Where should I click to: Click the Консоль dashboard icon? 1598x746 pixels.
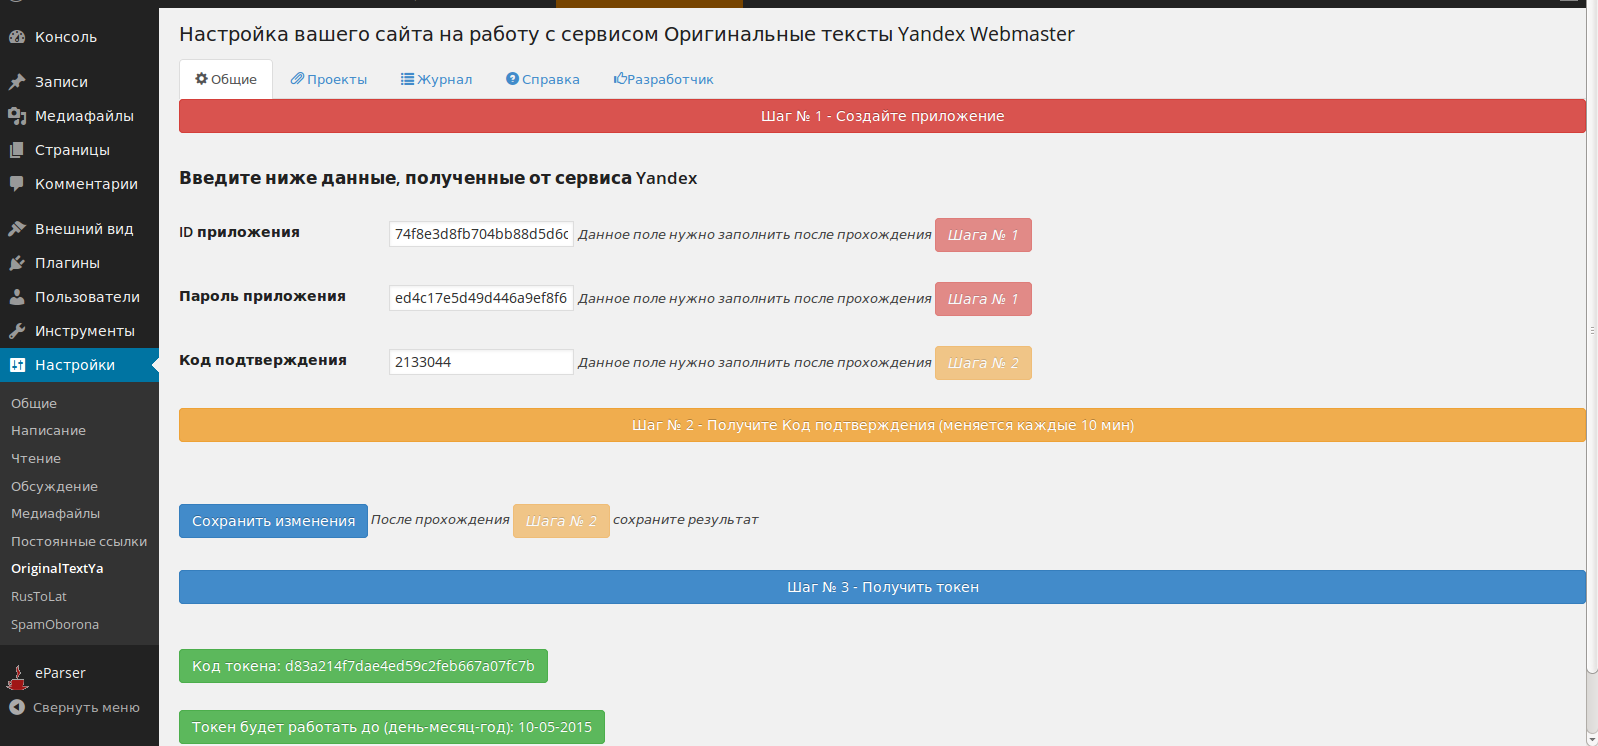pos(17,37)
